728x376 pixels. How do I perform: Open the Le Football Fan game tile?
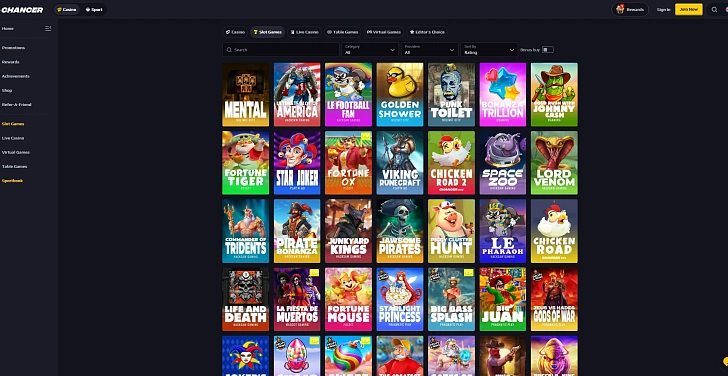[x=348, y=95]
